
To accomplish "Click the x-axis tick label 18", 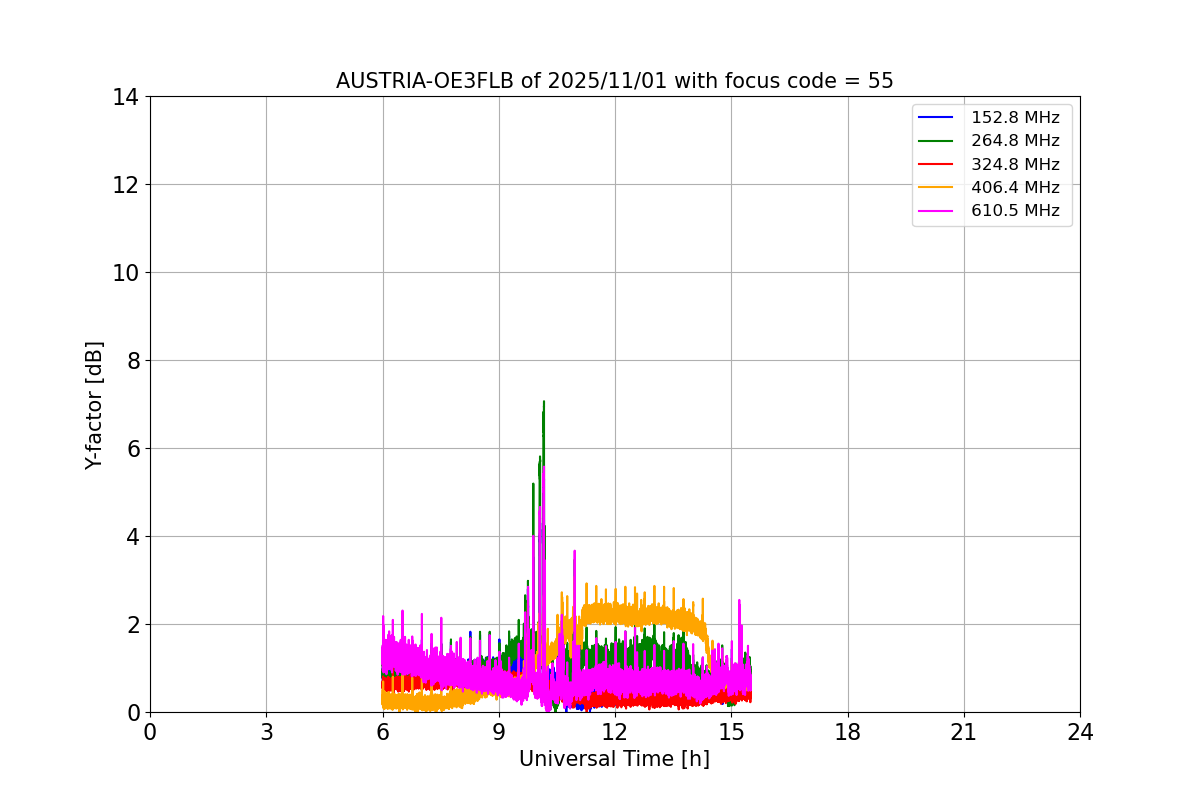I will tap(847, 732).
